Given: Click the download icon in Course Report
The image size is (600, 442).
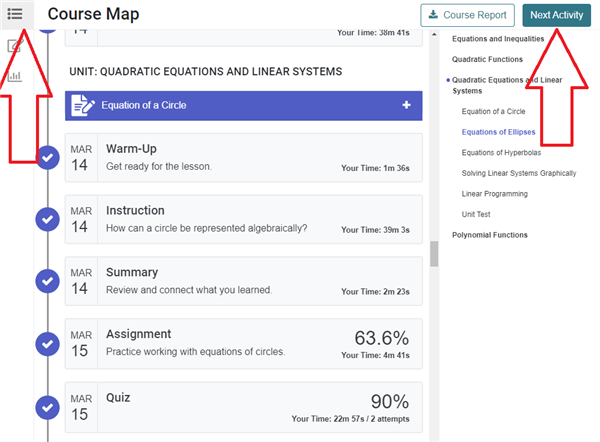Looking at the screenshot, I should point(433,15).
